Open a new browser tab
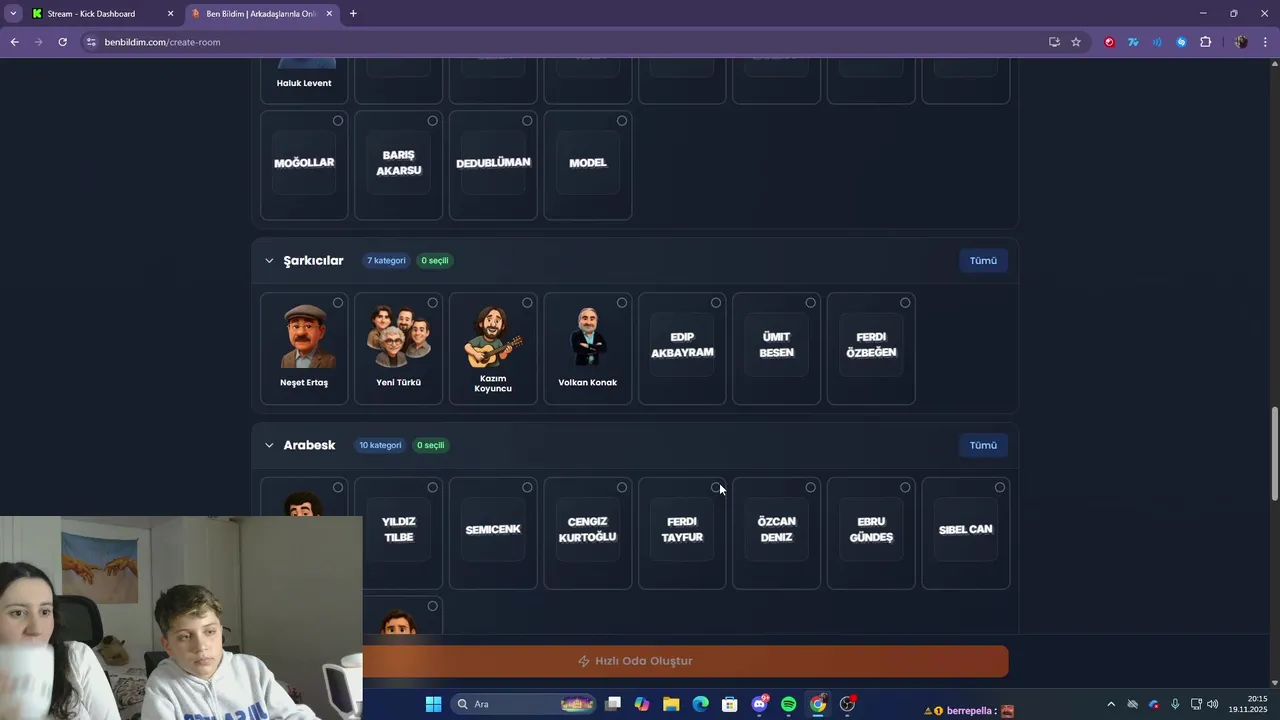Screen dimensions: 1280x720 353,14
